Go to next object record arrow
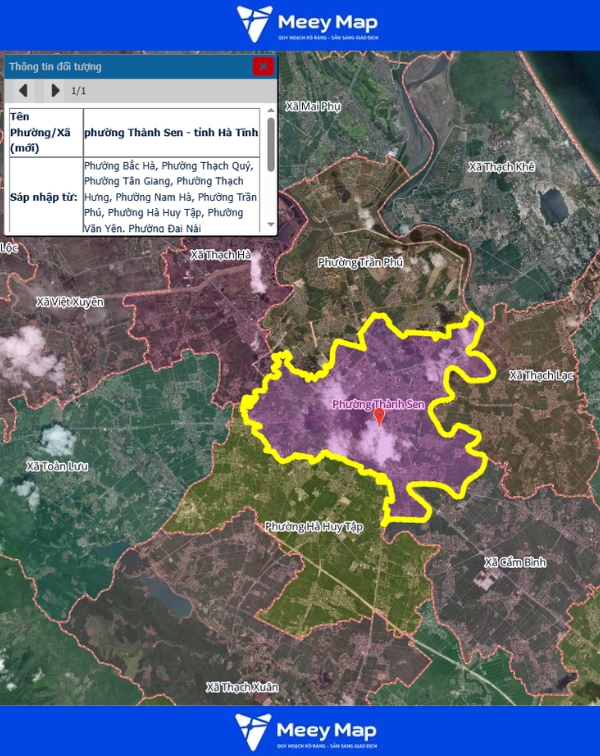 [55, 91]
